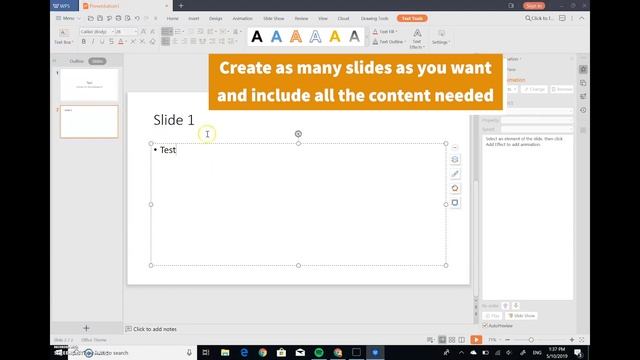Viewport: 640px width, 360px height.
Task: Open Microsoft Edge from taskbar
Action: coord(244,352)
